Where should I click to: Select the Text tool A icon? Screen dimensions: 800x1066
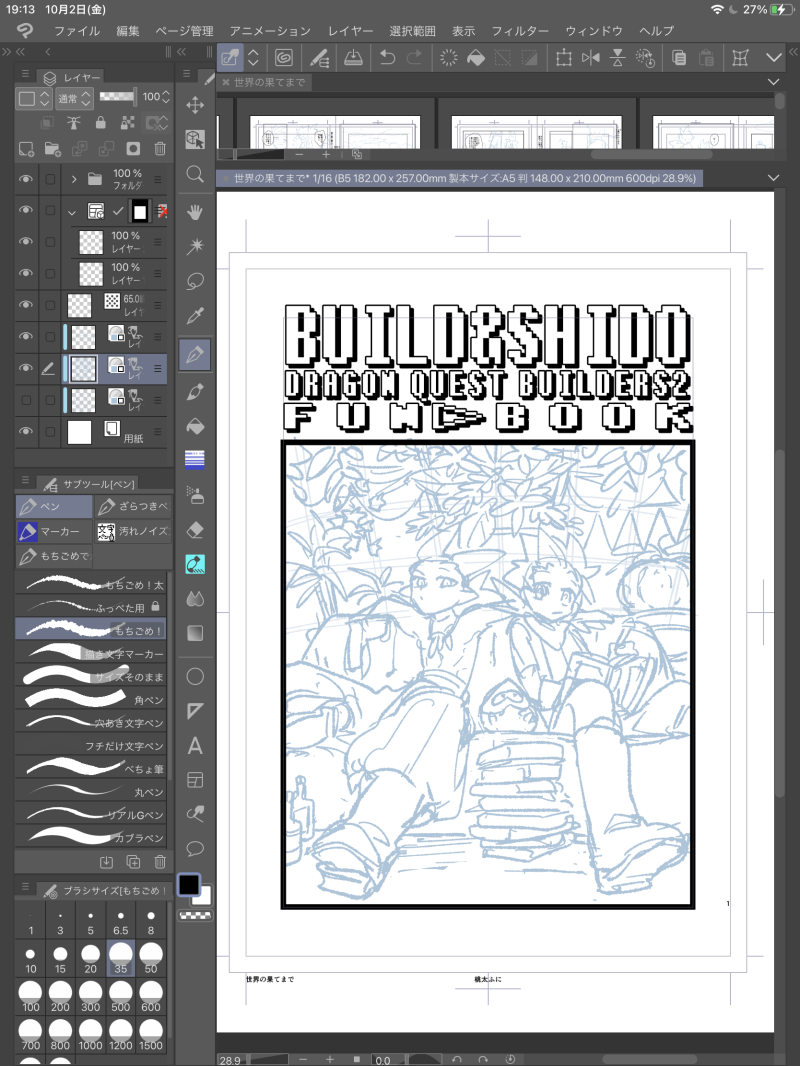pos(195,746)
